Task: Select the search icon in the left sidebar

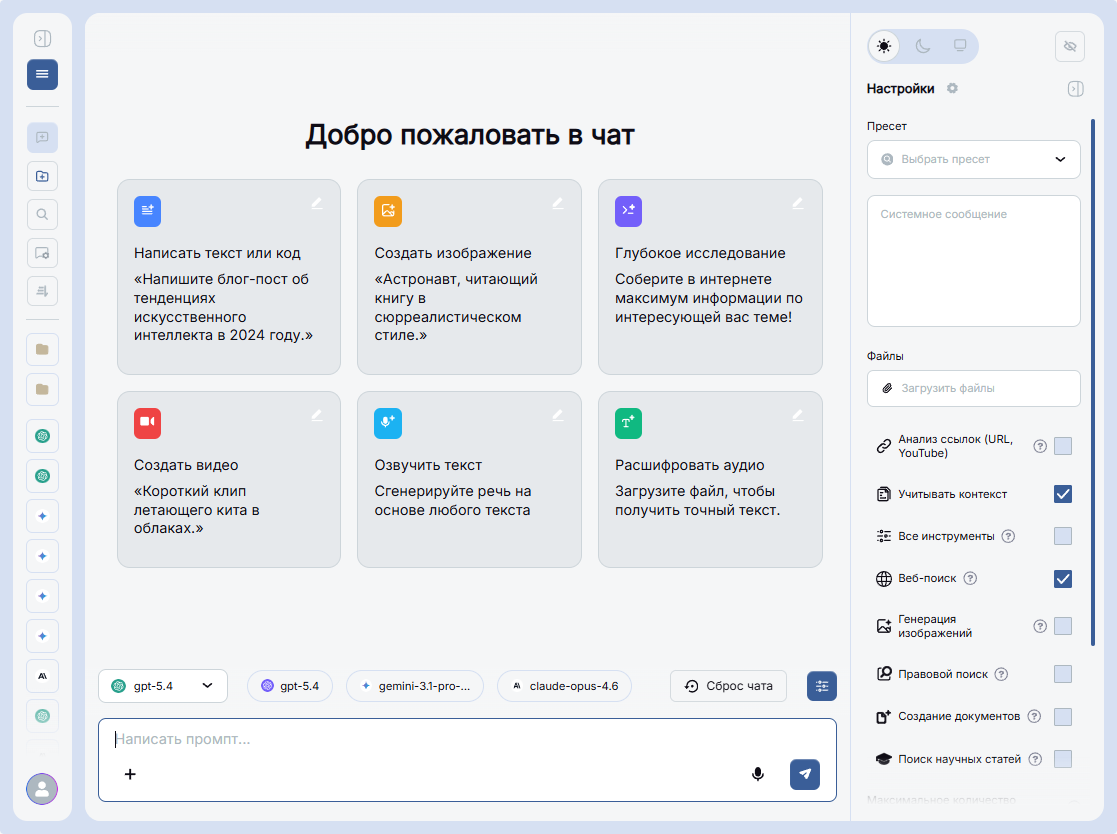Action: (x=42, y=214)
